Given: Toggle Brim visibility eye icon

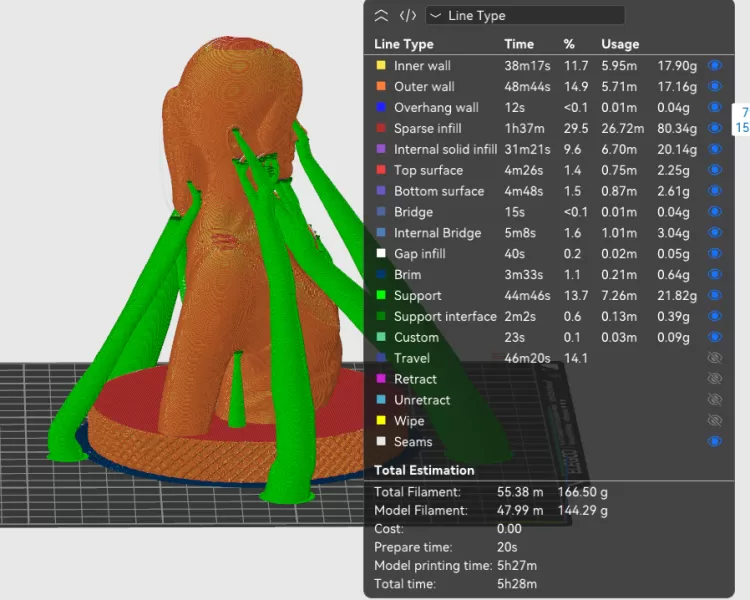Looking at the screenshot, I should coord(714,274).
